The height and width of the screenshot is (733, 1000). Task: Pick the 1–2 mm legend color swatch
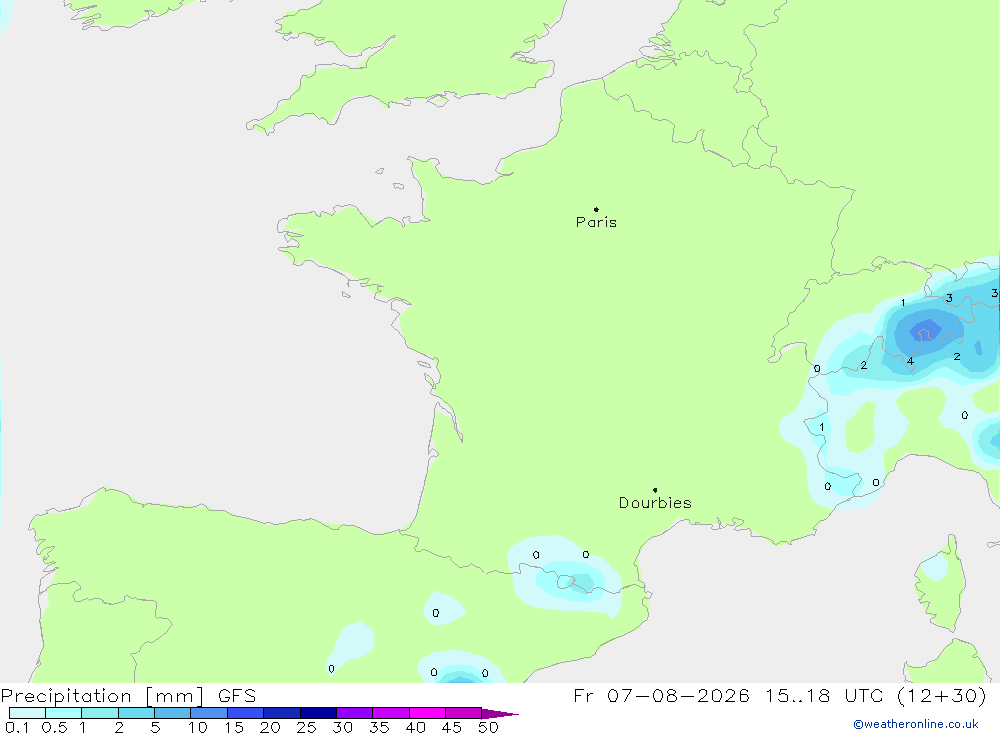coord(100,713)
